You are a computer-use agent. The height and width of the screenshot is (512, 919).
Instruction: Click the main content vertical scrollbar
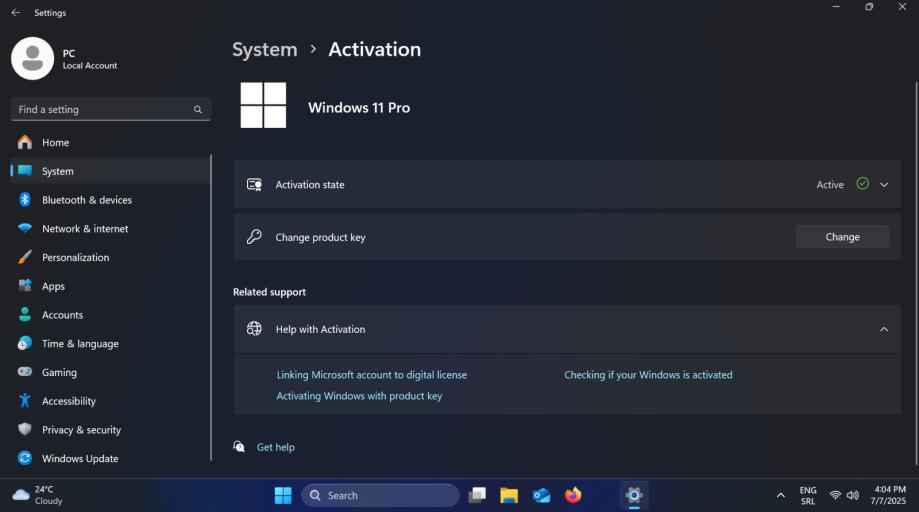click(x=917, y=272)
